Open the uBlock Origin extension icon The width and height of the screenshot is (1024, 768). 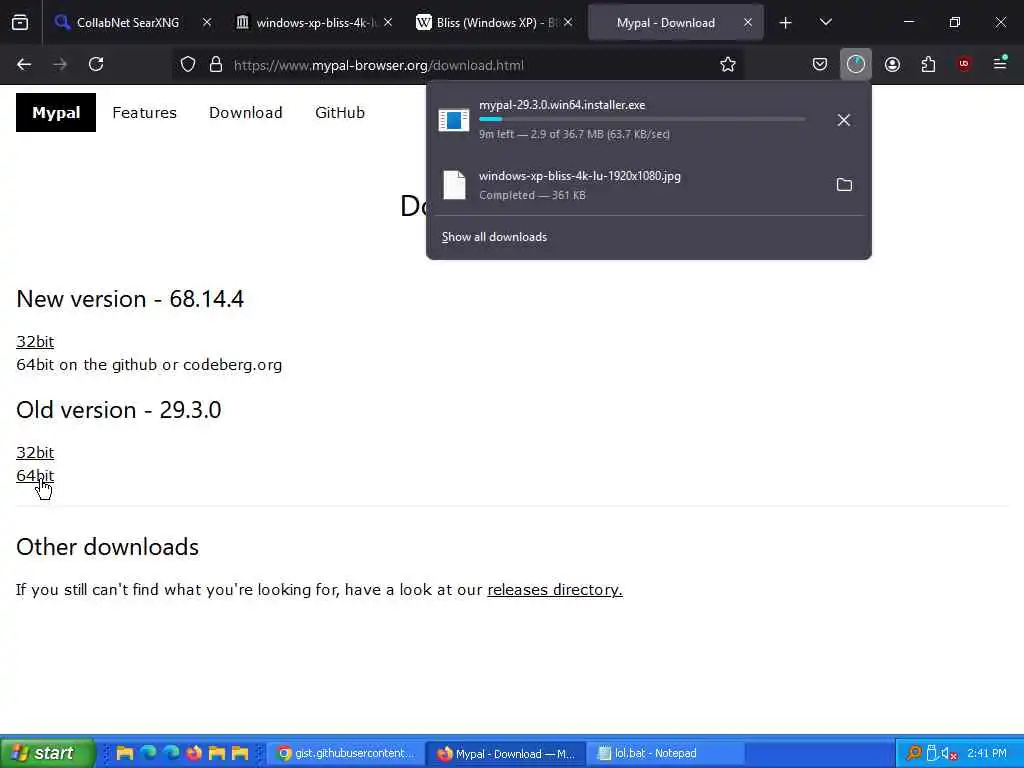pos(964,64)
